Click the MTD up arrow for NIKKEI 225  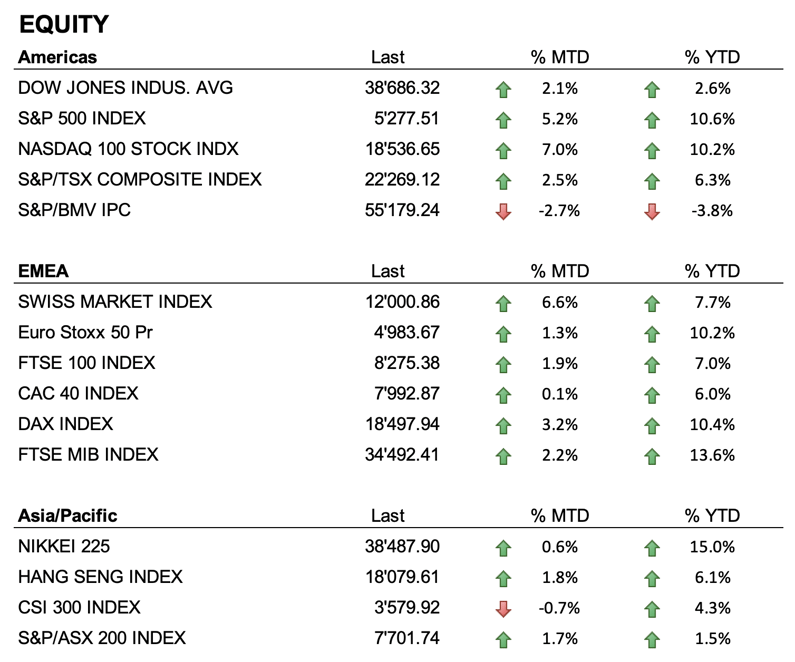click(x=503, y=548)
